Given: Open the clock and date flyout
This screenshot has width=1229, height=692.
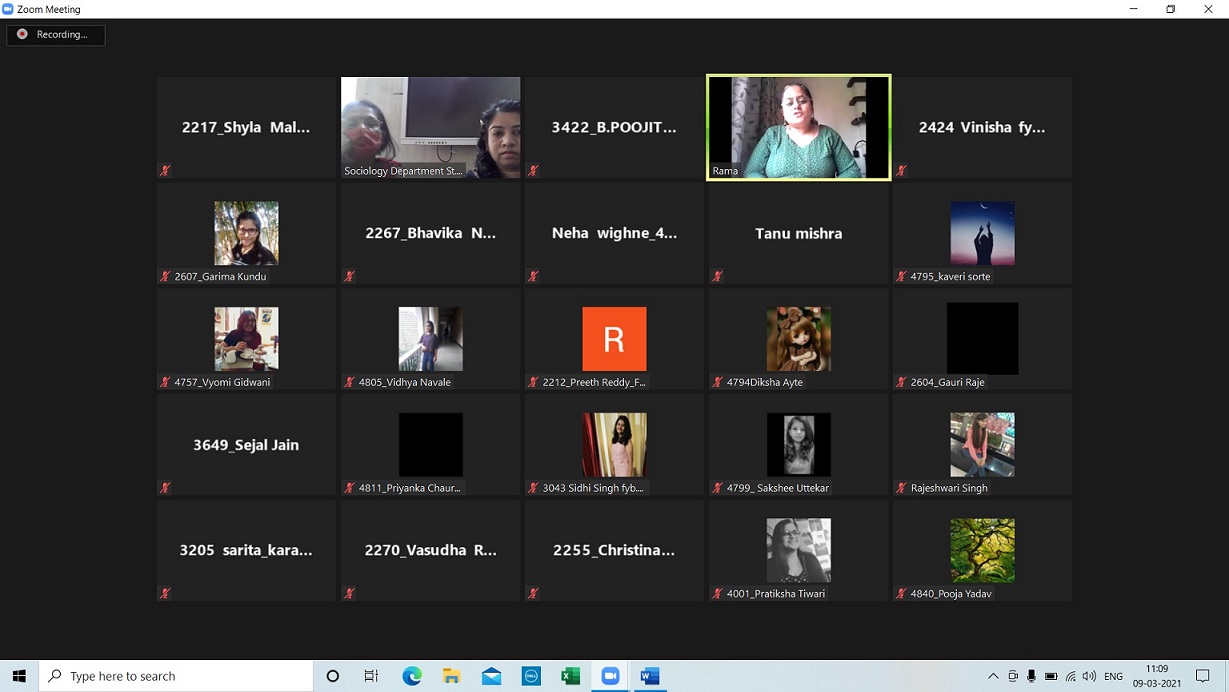Looking at the screenshot, I should pos(1157,676).
